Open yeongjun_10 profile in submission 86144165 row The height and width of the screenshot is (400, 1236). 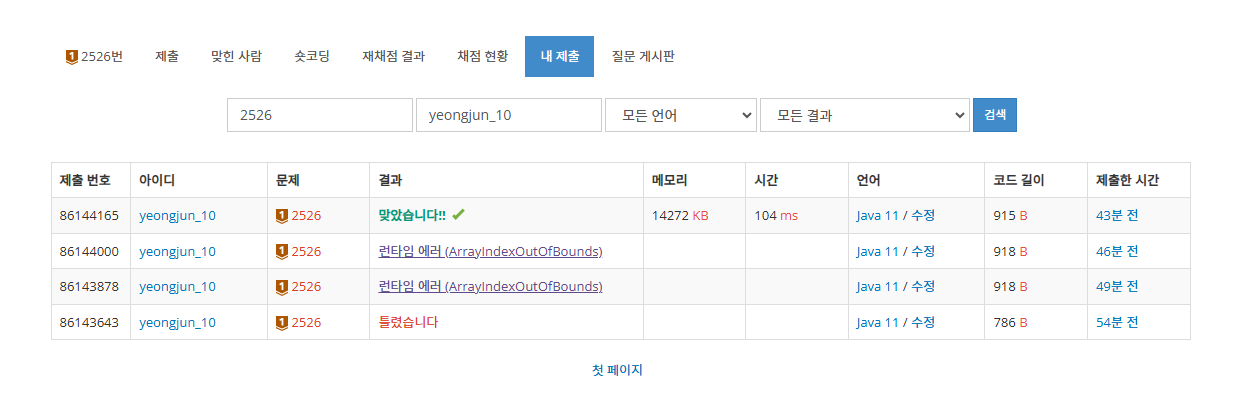pyautogui.click(x=177, y=215)
